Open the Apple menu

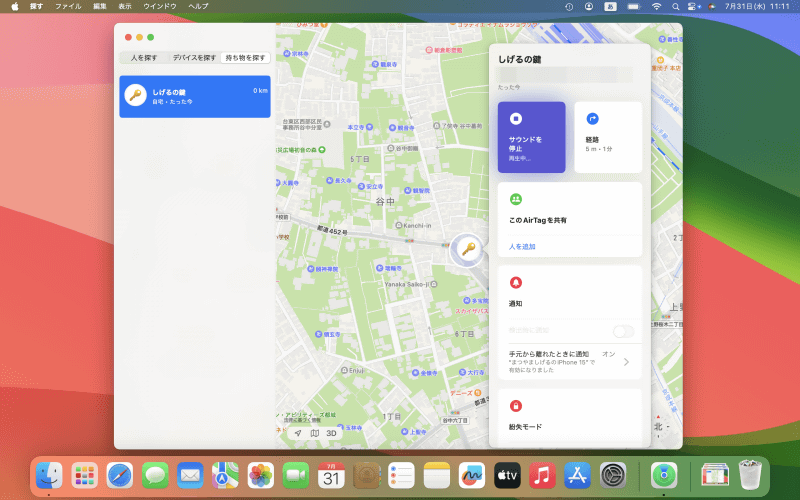[x=15, y=6]
